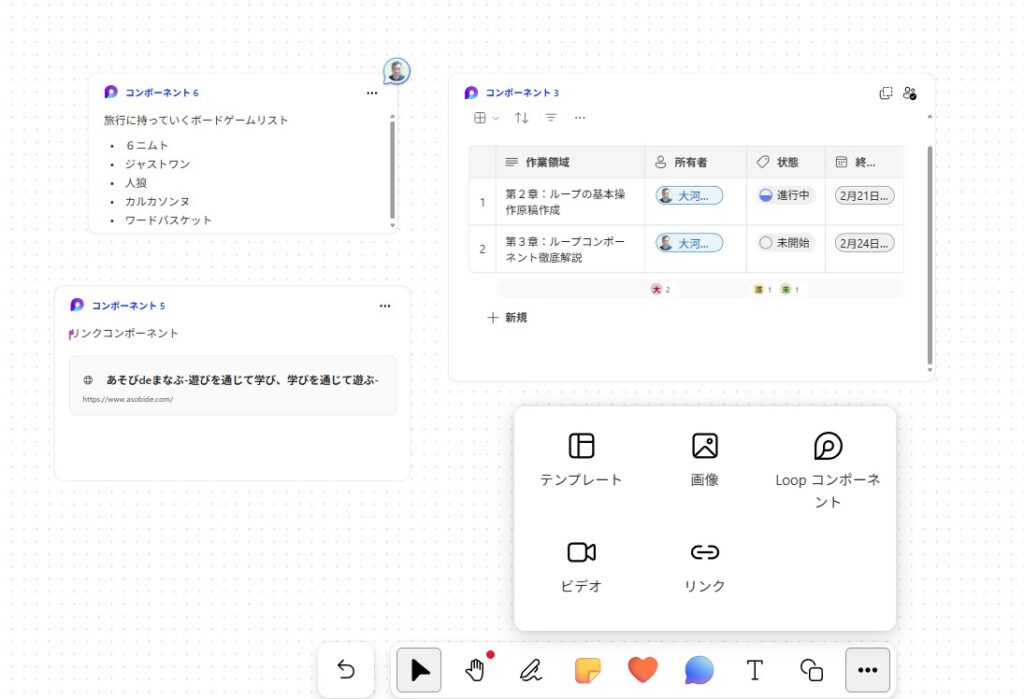Open the コンポーネント 5 options ellipsis menu

point(385,306)
